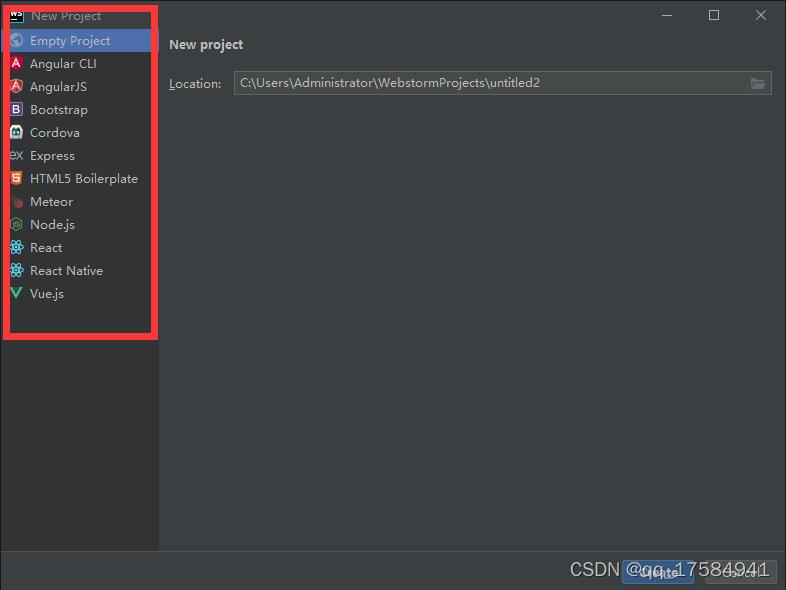Choose the Cordova robot icon
The image size is (786, 590).
[x=17, y=132]
